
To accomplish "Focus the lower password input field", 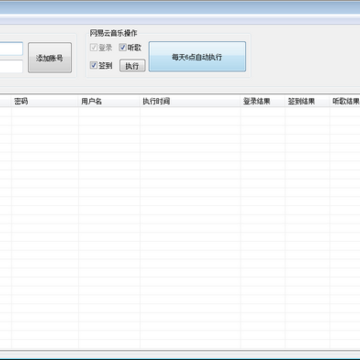I will pyautogui.click(x=11, y=66).
